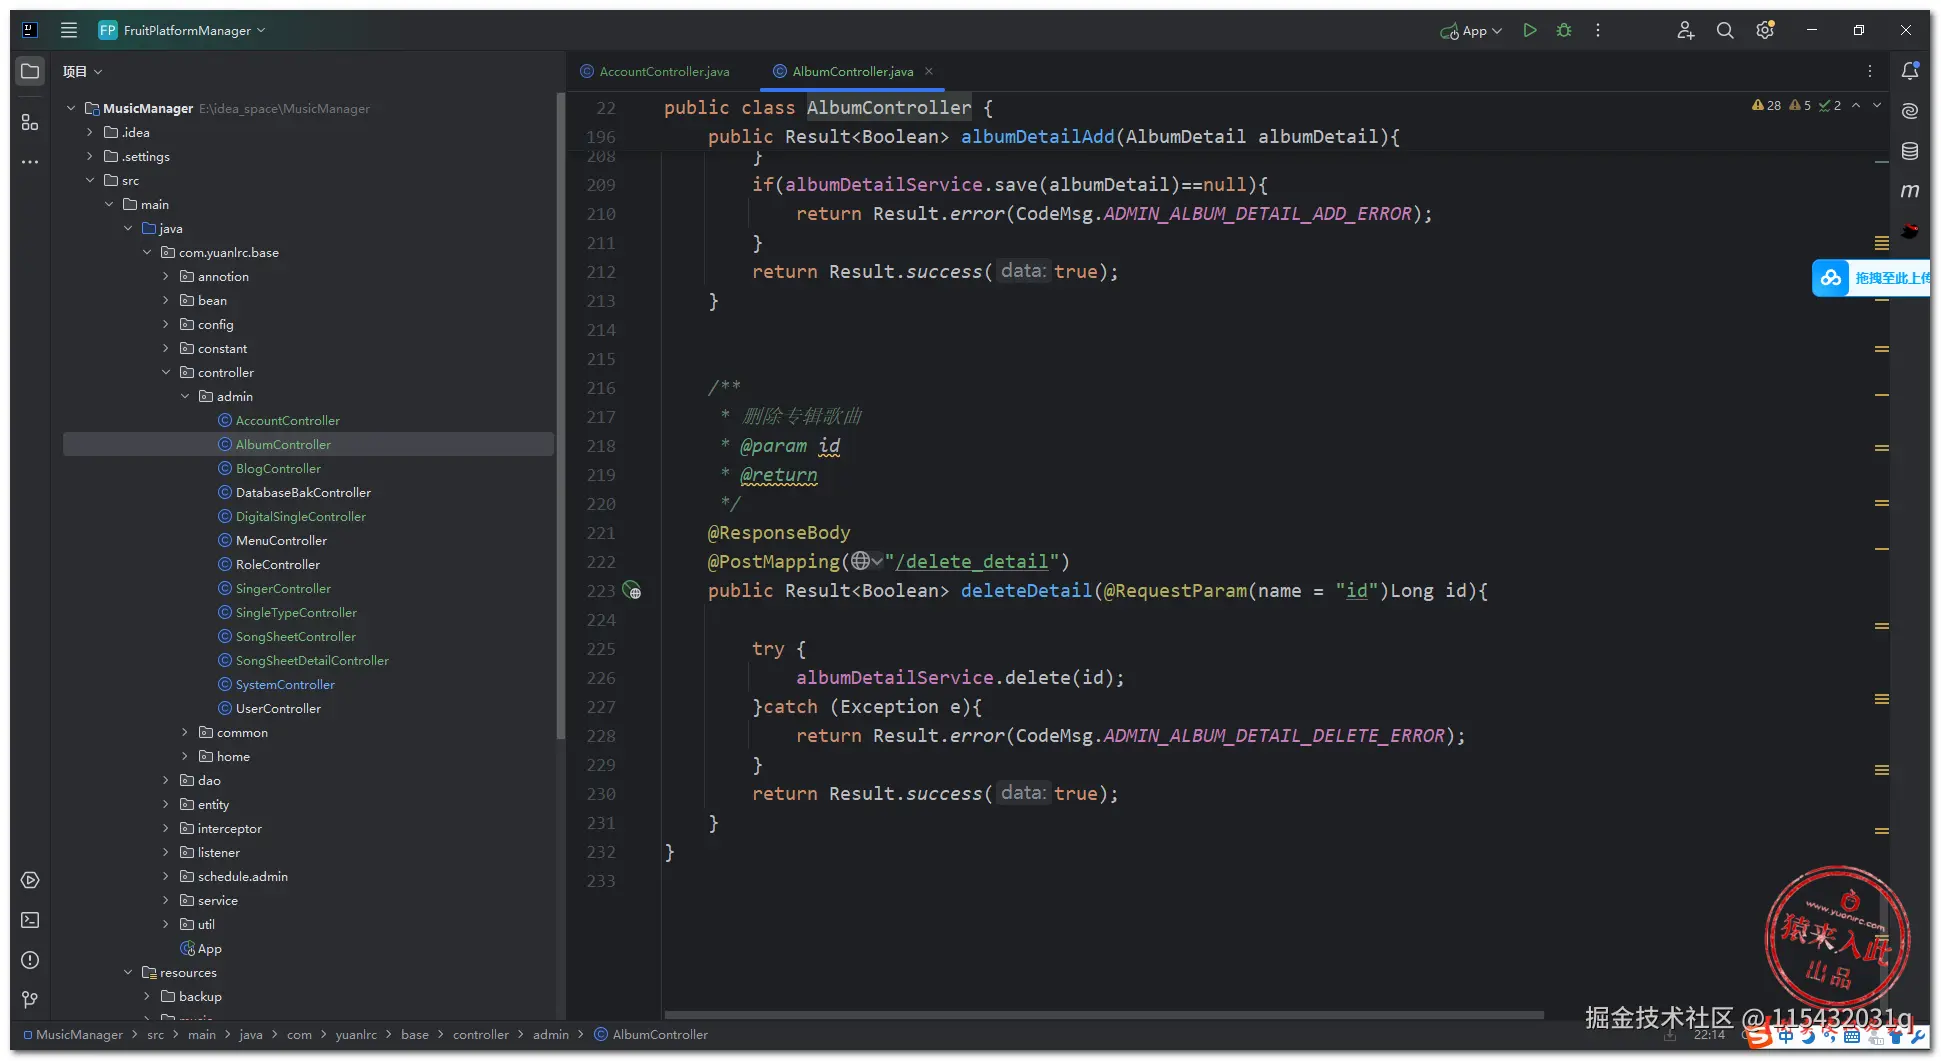Close the AlbumController.java tab
Screen dimensions: 1941x1061
(929, 71)
